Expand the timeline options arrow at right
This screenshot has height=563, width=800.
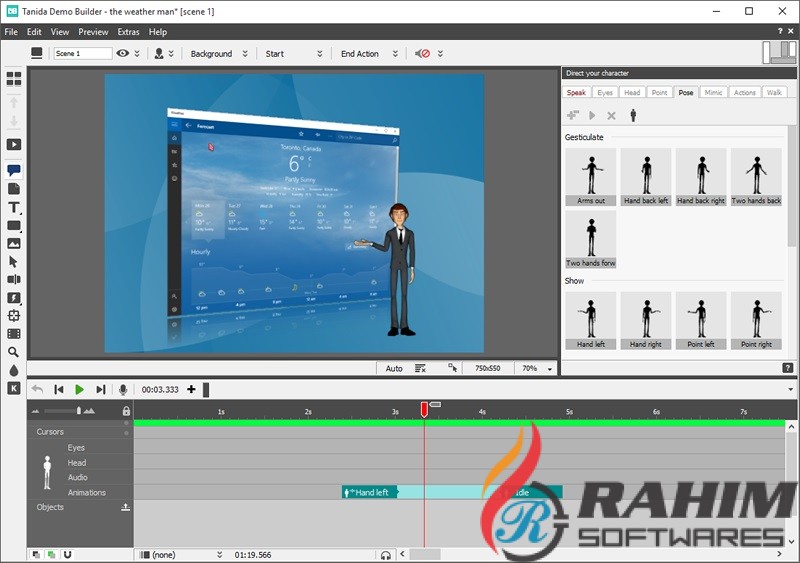coord(790,389)
